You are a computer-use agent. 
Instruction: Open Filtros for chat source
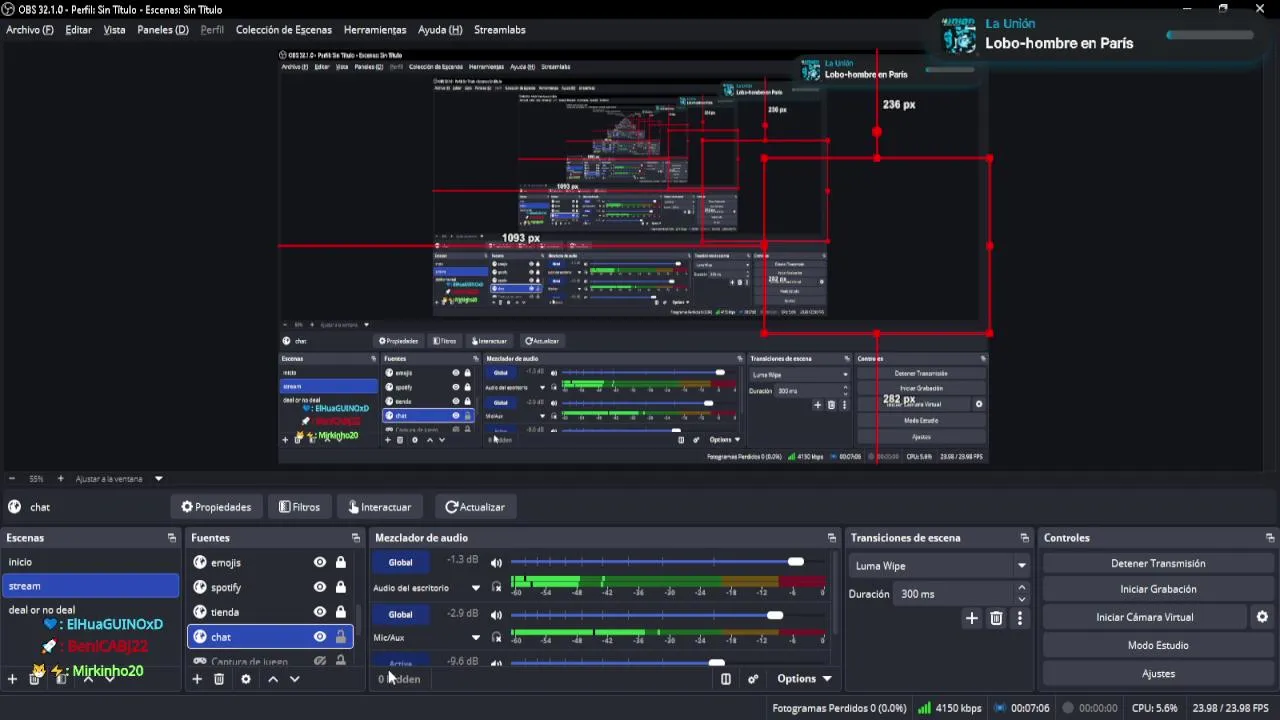pyautogui.click(x=299, y=507)
